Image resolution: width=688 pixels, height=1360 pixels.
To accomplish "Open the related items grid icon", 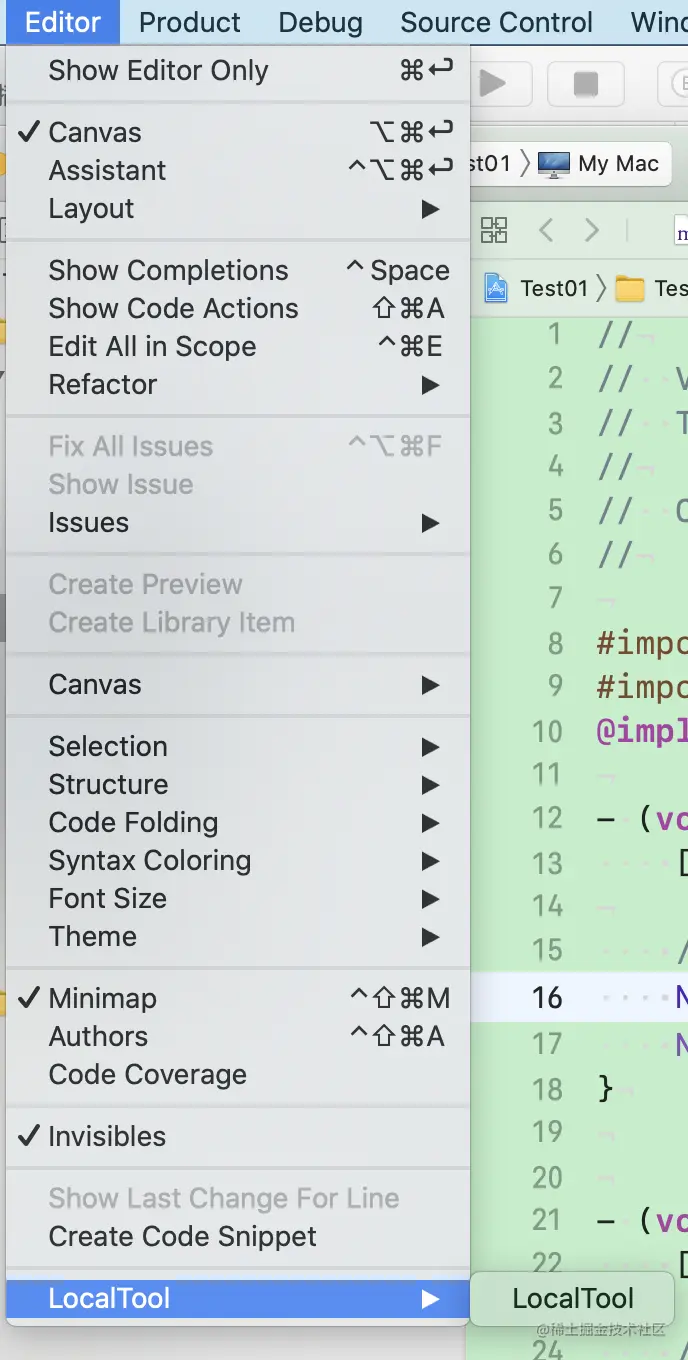I will (x=494, y=231).
